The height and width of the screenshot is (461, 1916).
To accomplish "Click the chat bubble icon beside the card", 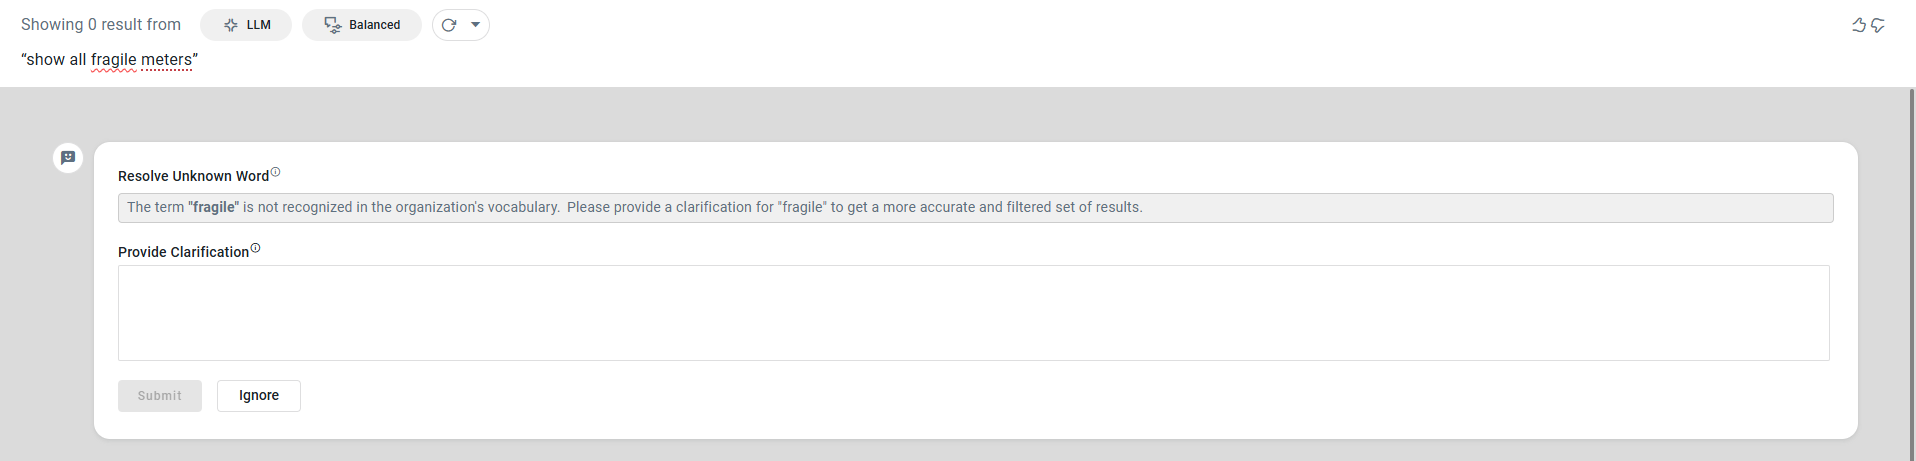I will click(x=68, y=158).
